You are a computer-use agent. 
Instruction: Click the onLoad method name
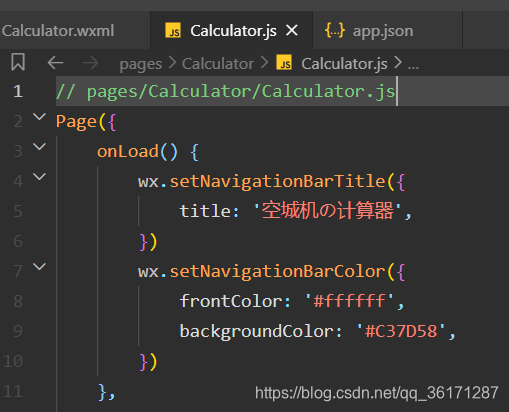pyautogui.click(x=128, y=151)
